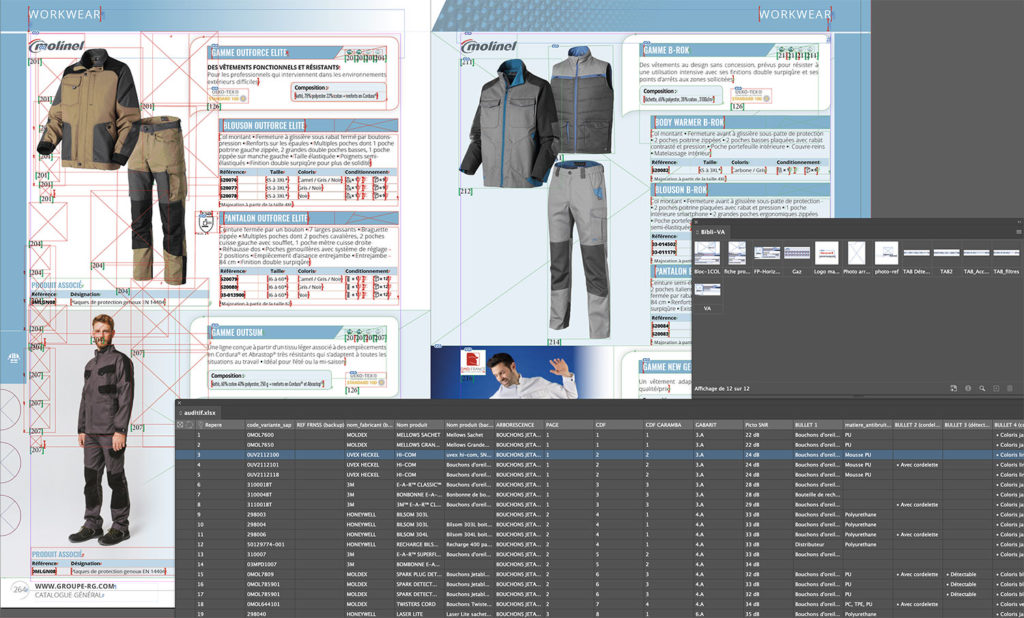Select the TAB_Acc... library thumbnail
The image size is (1024, 618).
[x=976, y=253]
